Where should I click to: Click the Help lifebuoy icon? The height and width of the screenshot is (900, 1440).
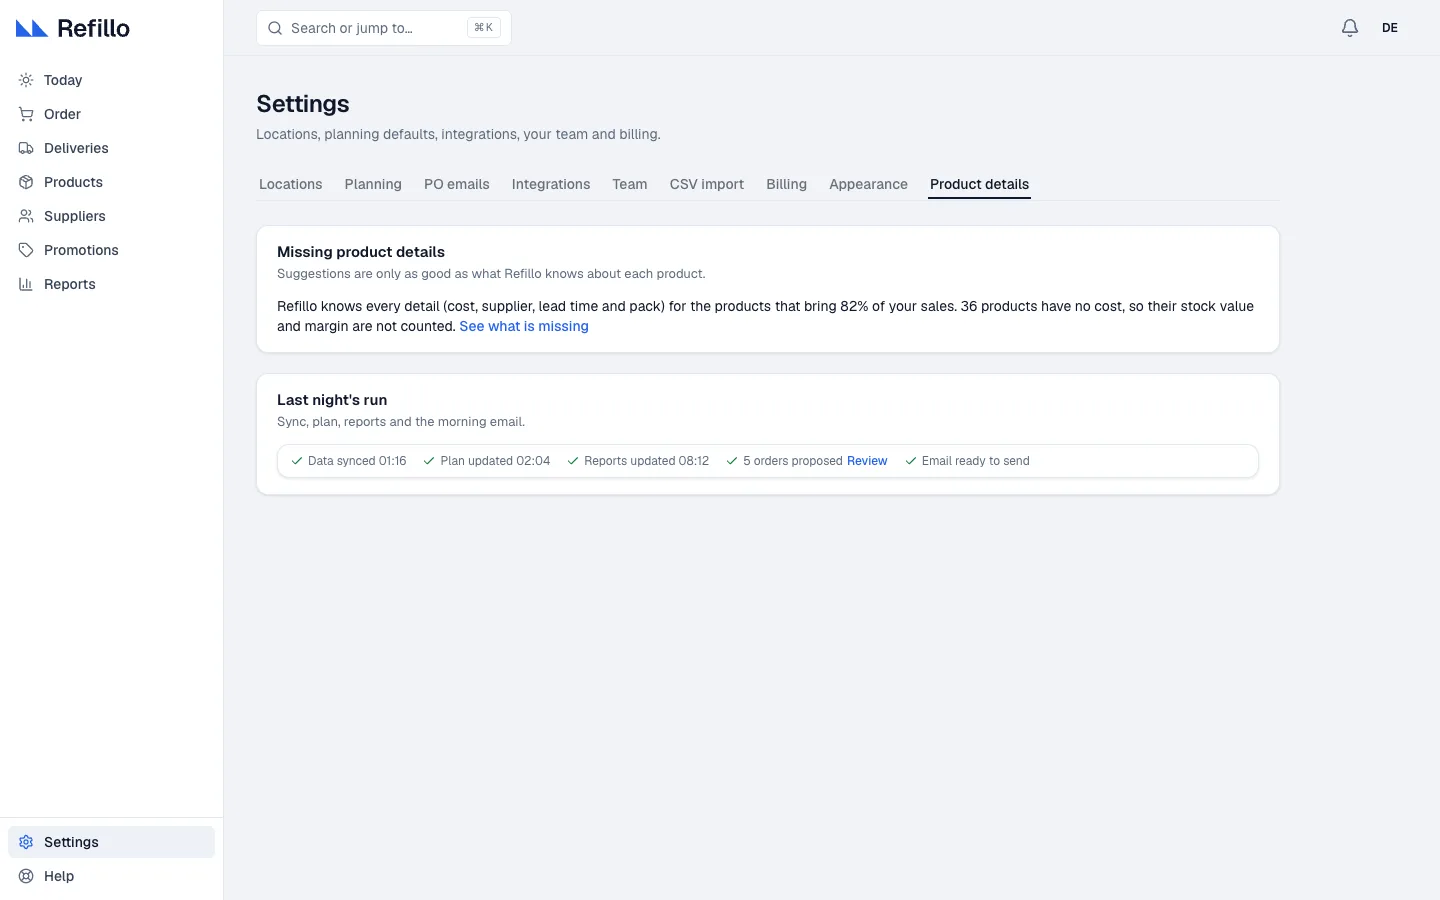[x=26, y=876]
